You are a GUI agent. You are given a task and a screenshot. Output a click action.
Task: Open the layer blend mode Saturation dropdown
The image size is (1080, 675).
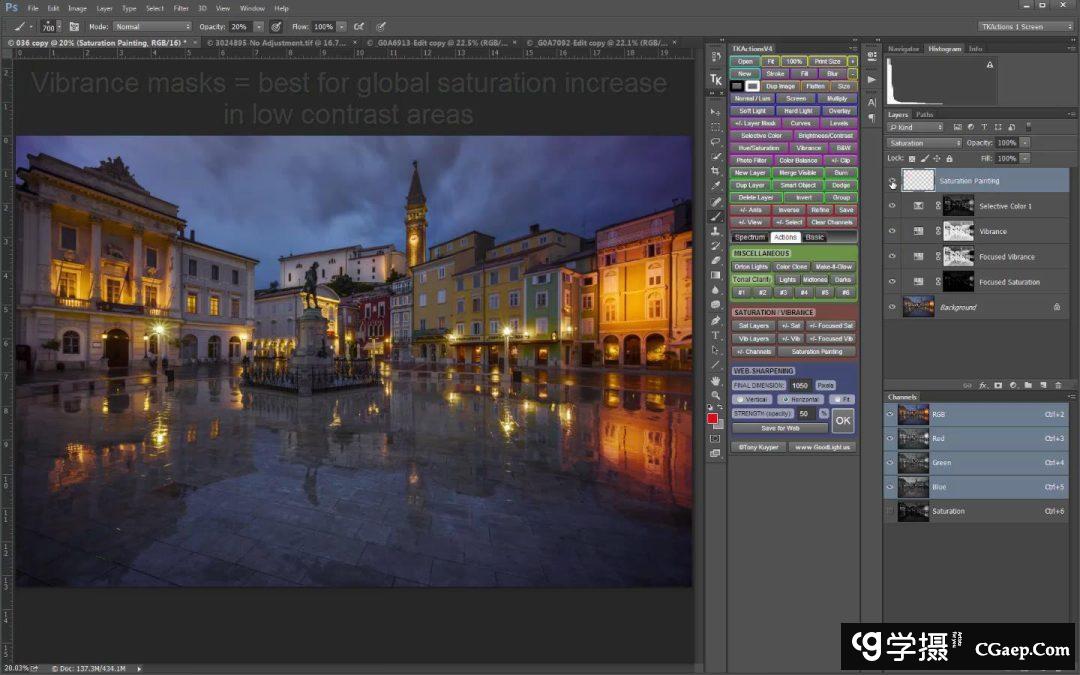(924, 143)
